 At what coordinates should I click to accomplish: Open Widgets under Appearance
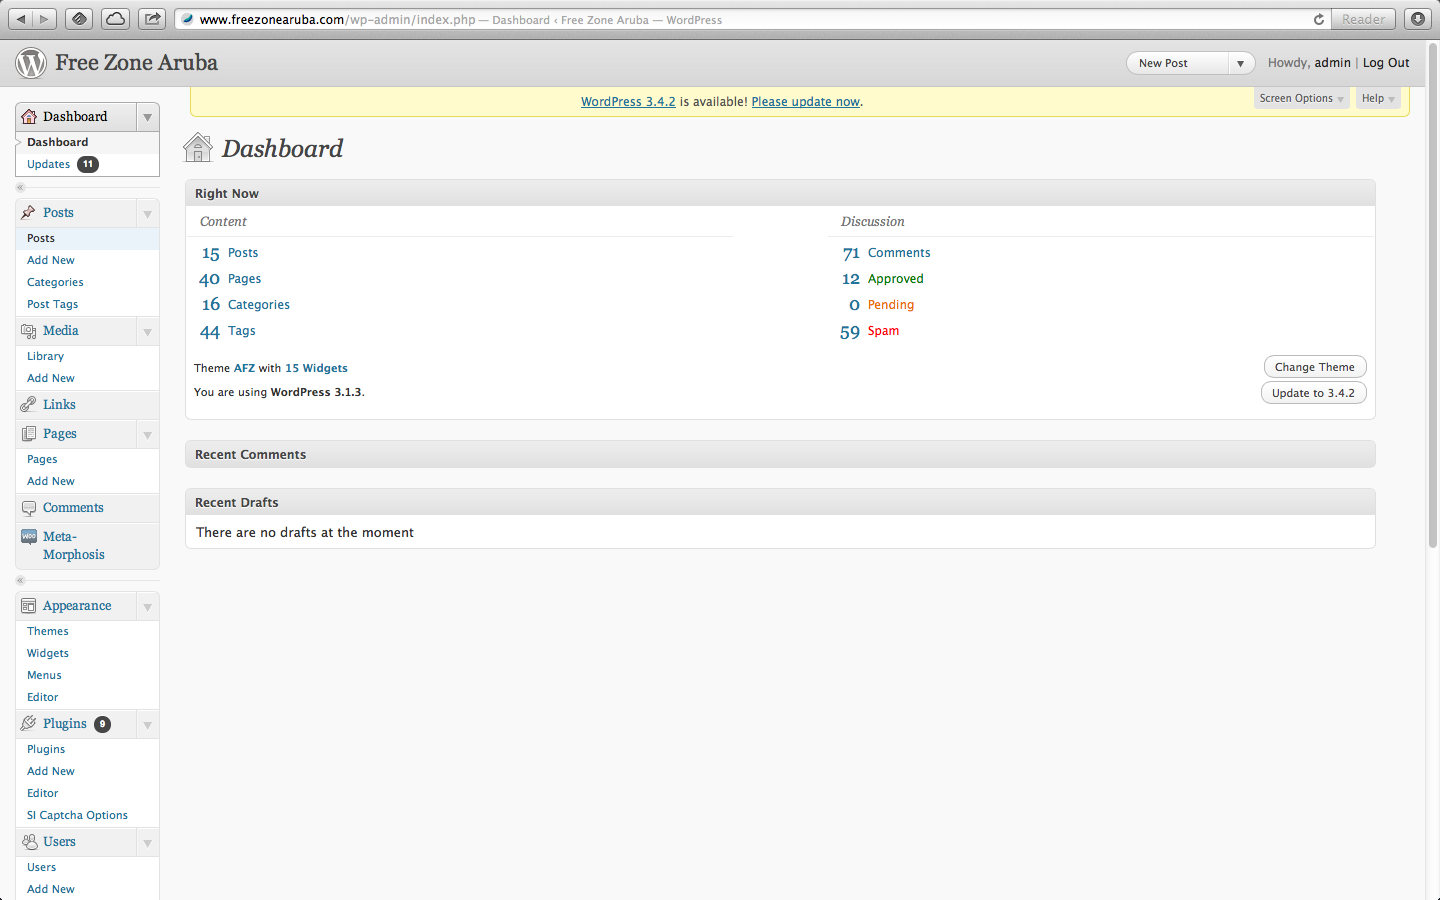pos(48,653)
